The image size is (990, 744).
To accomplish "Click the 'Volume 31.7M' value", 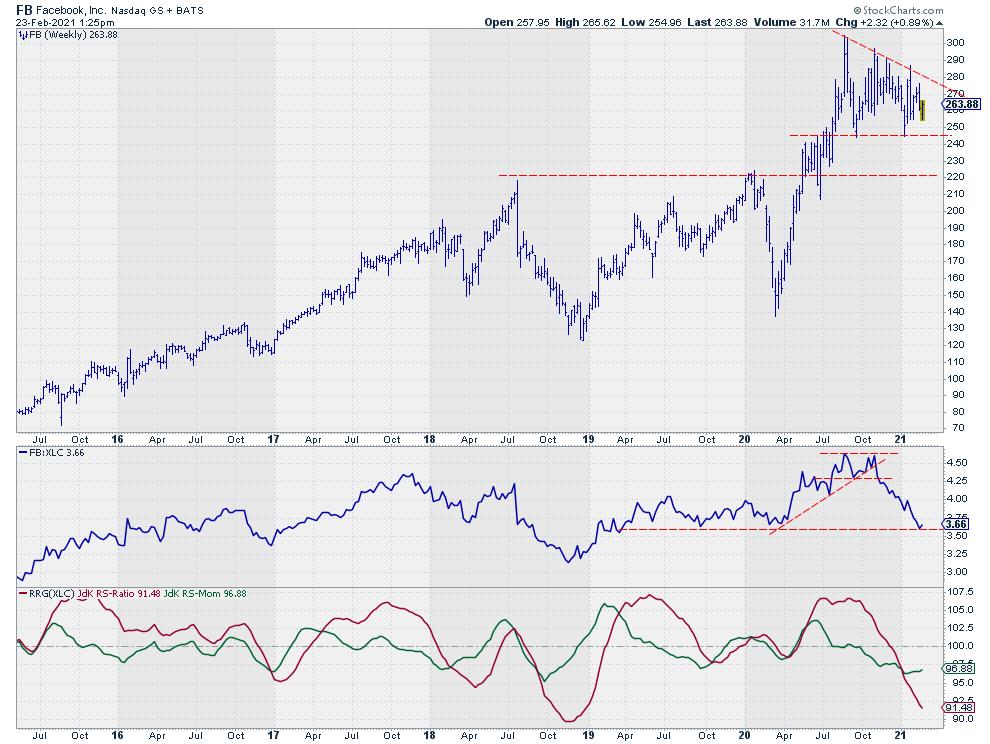I will tap(792, 22).
